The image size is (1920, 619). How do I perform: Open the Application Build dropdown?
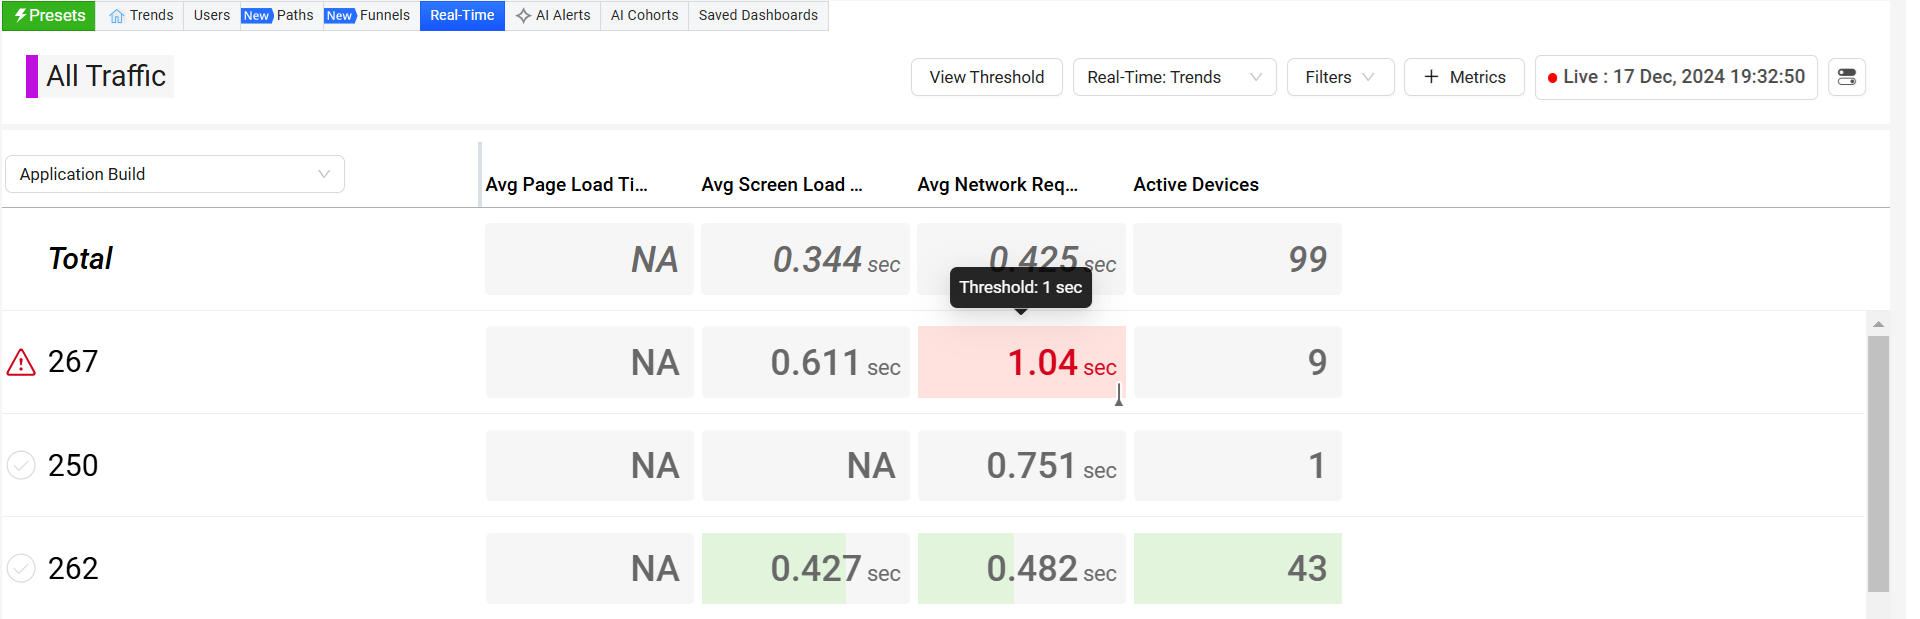pyautogui.click(x=175, y=174)
